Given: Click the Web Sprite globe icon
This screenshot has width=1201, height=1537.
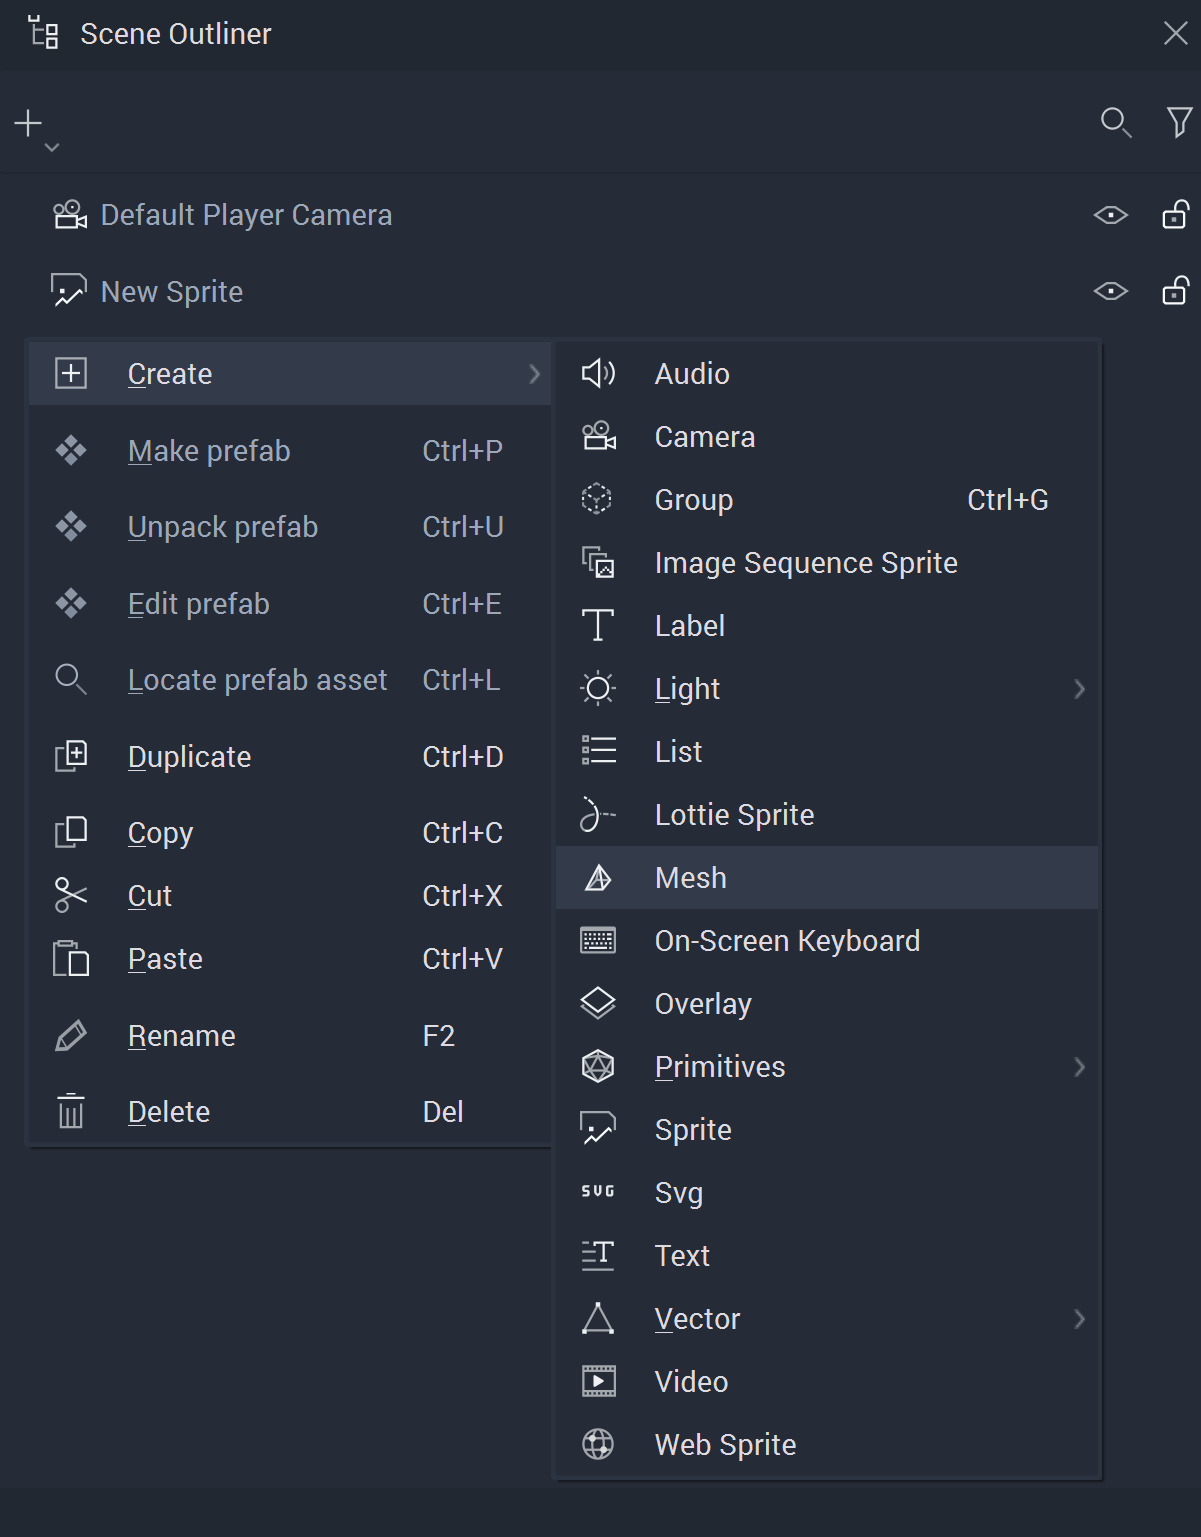Looking at the screenshot, I should point(598,1445).
